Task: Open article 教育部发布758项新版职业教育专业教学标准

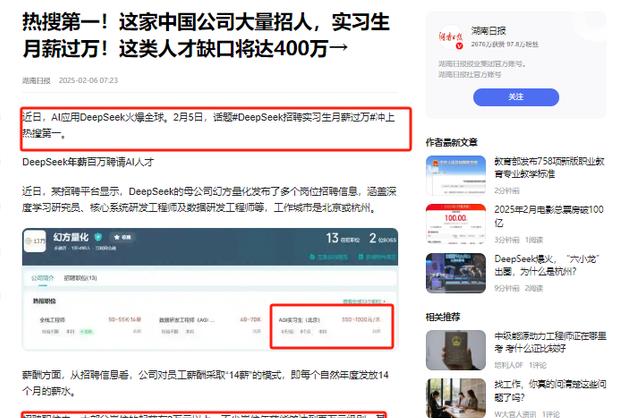Action: click(x=549, y=167)
